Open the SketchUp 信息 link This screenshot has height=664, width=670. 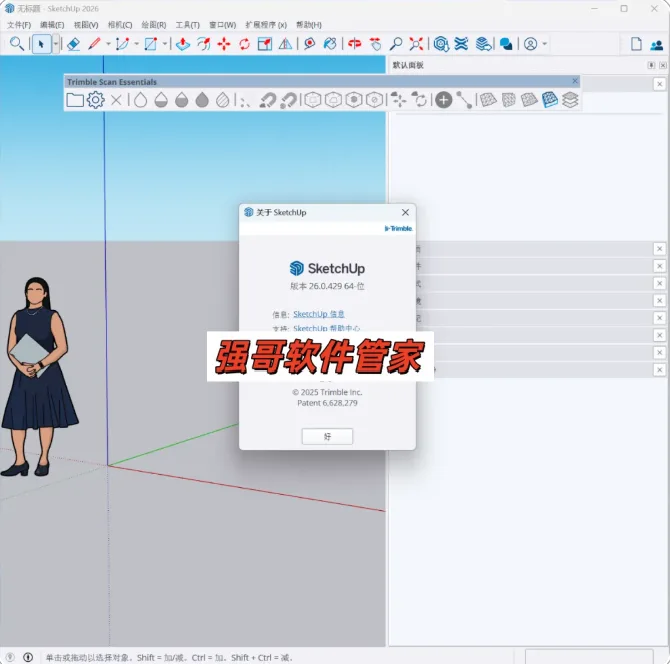319,314
